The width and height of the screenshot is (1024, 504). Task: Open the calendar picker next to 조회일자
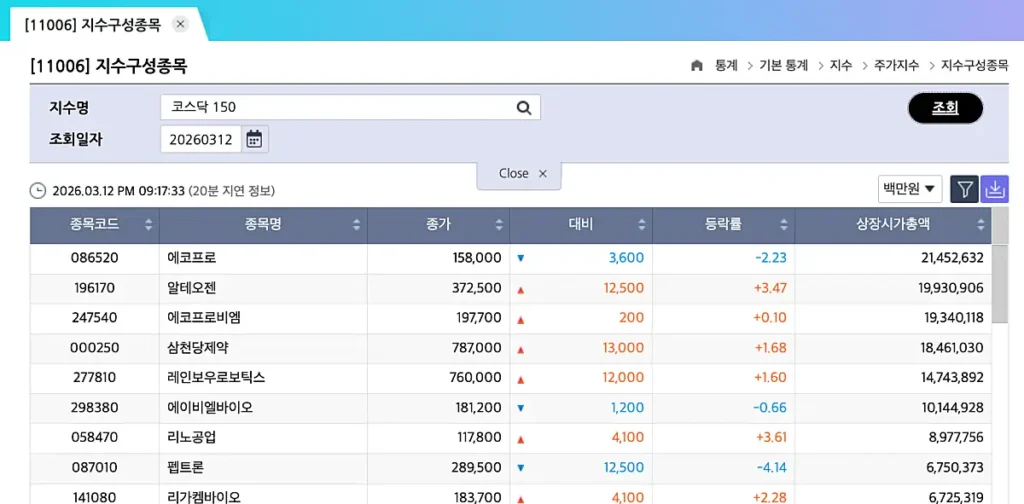click(x=254, y=139)
